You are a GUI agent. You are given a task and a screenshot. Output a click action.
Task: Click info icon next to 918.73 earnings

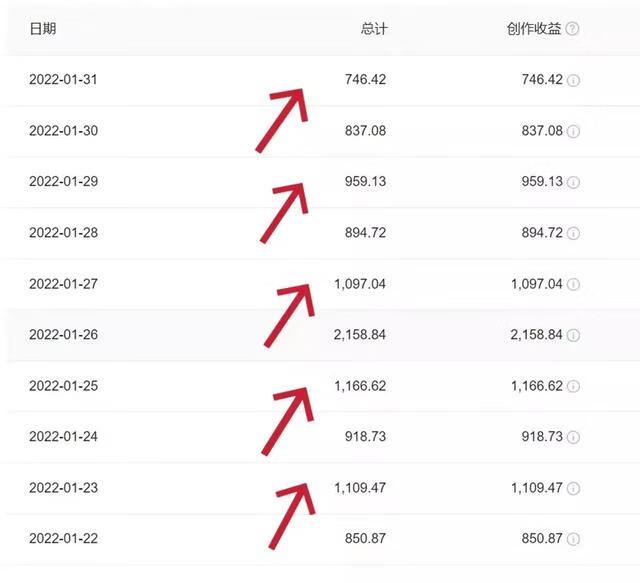(x=573, y=437)
